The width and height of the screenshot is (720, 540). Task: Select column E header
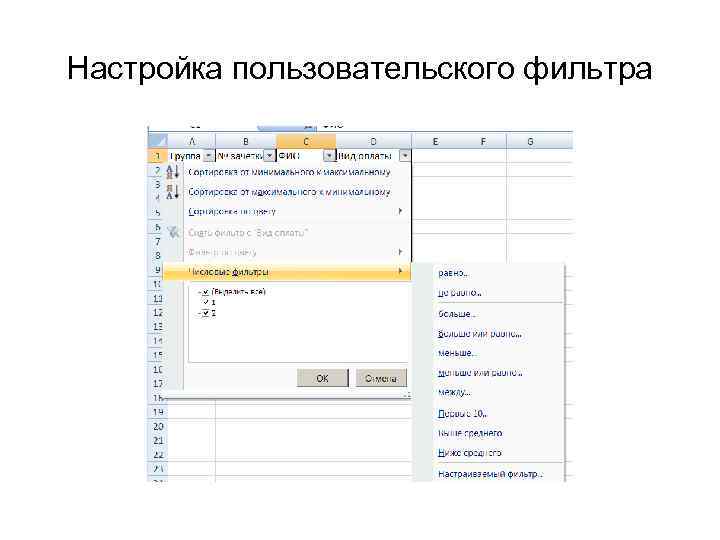pyautogui.click(x=435, y=141)
